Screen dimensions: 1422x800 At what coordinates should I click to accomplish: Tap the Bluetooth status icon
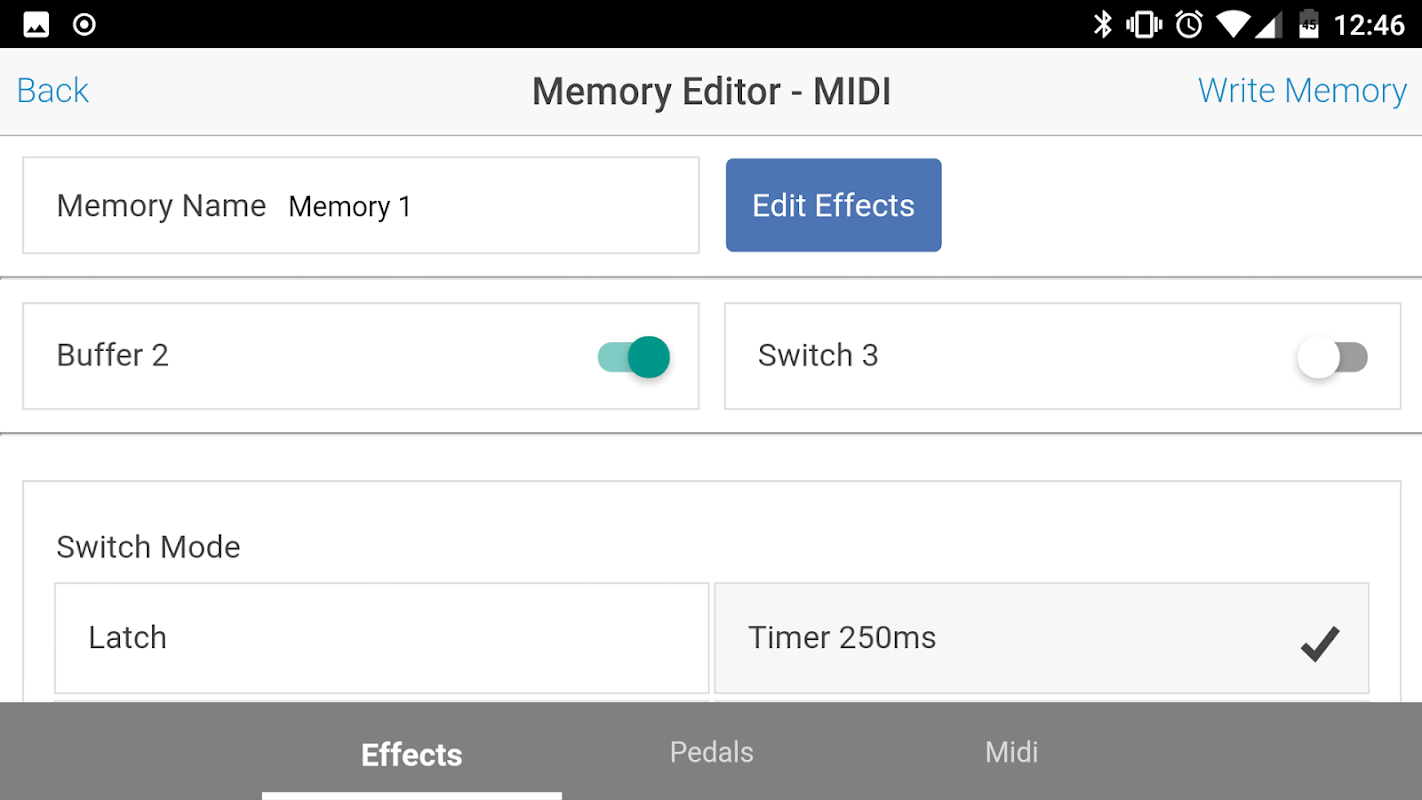click(1102, 24)
